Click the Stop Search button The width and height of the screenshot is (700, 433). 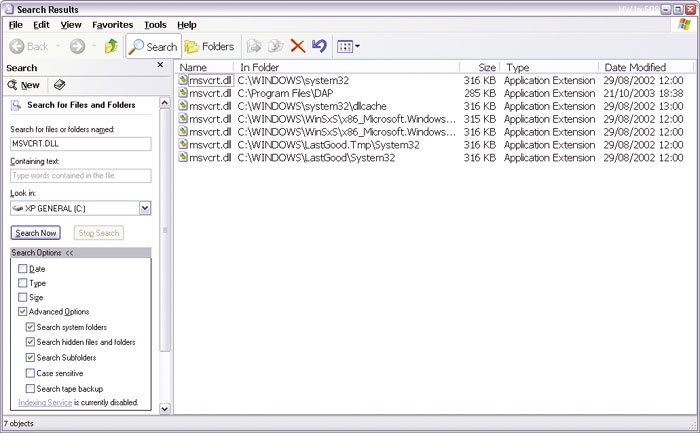pos(99,233)
